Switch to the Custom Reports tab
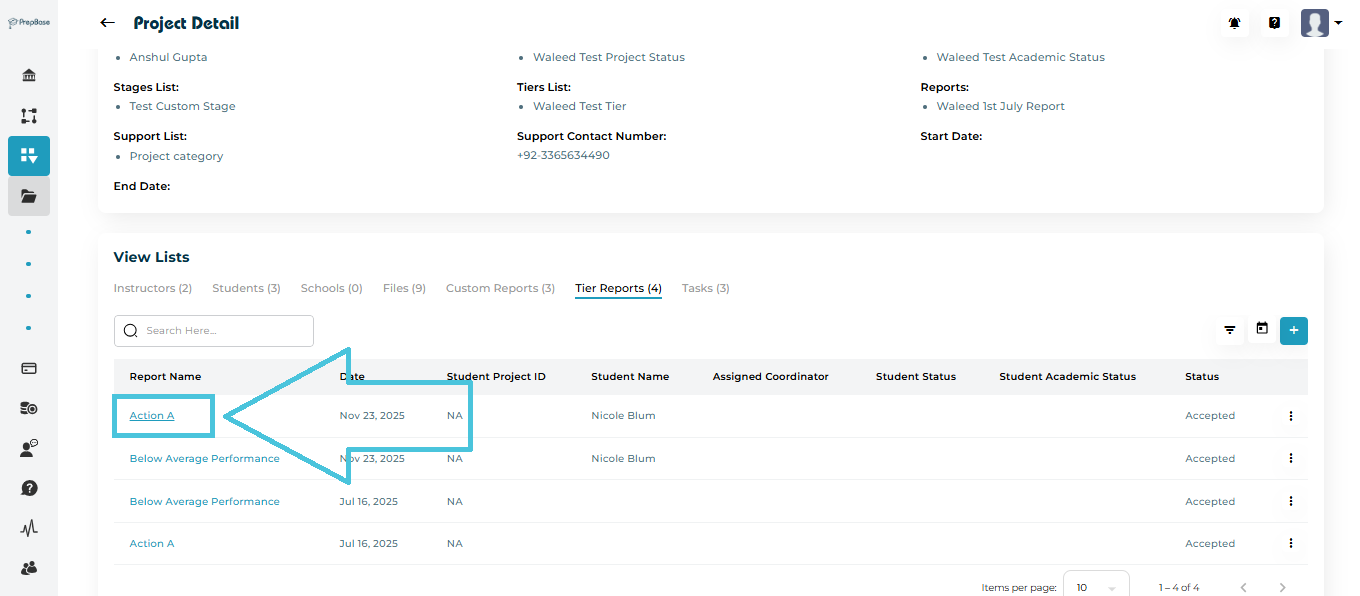 coord(500,288)
